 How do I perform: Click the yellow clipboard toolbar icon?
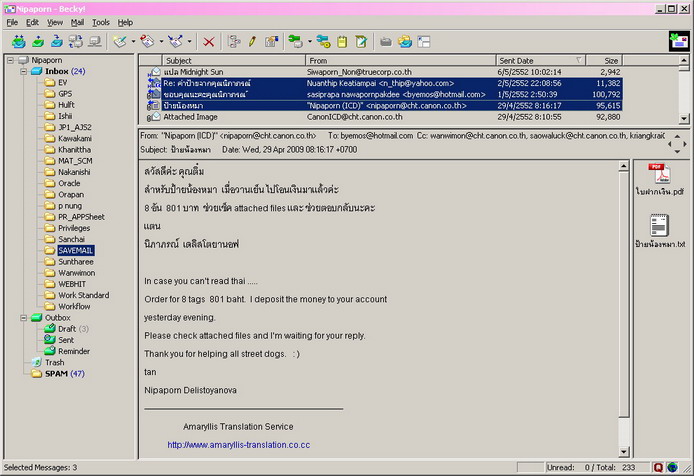(342, 42)
